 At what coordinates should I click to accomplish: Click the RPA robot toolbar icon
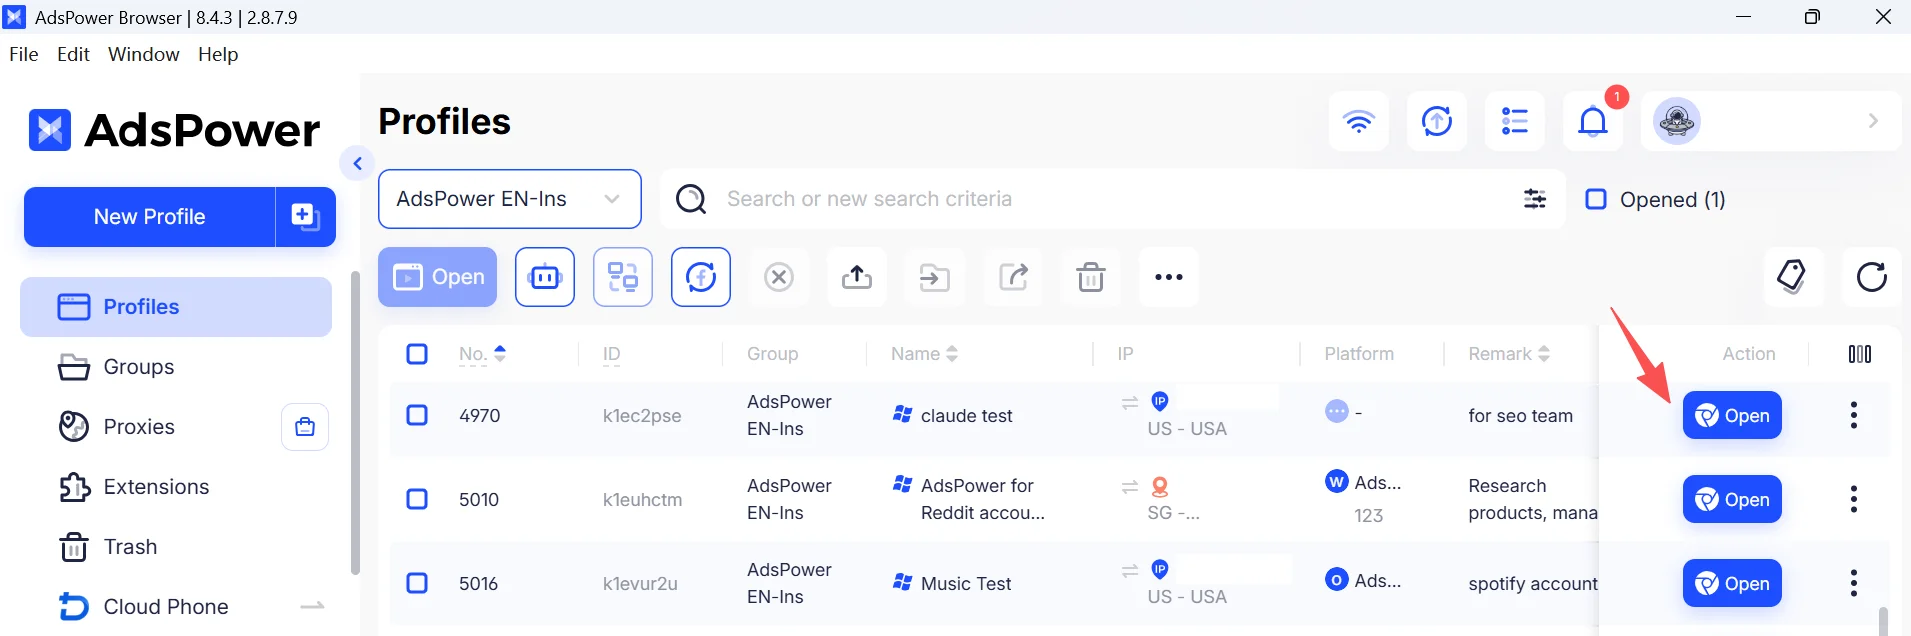pyautogui.click(x=545, y=277)
